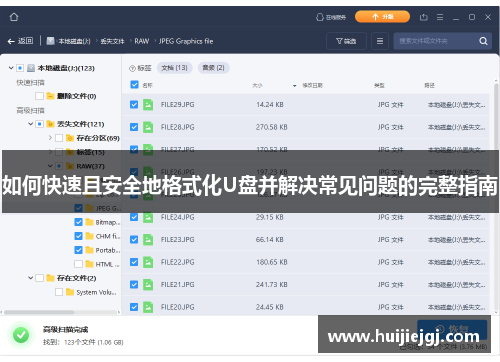
Task: Select the FILE29.JPG file name
Action: point(177,105)
